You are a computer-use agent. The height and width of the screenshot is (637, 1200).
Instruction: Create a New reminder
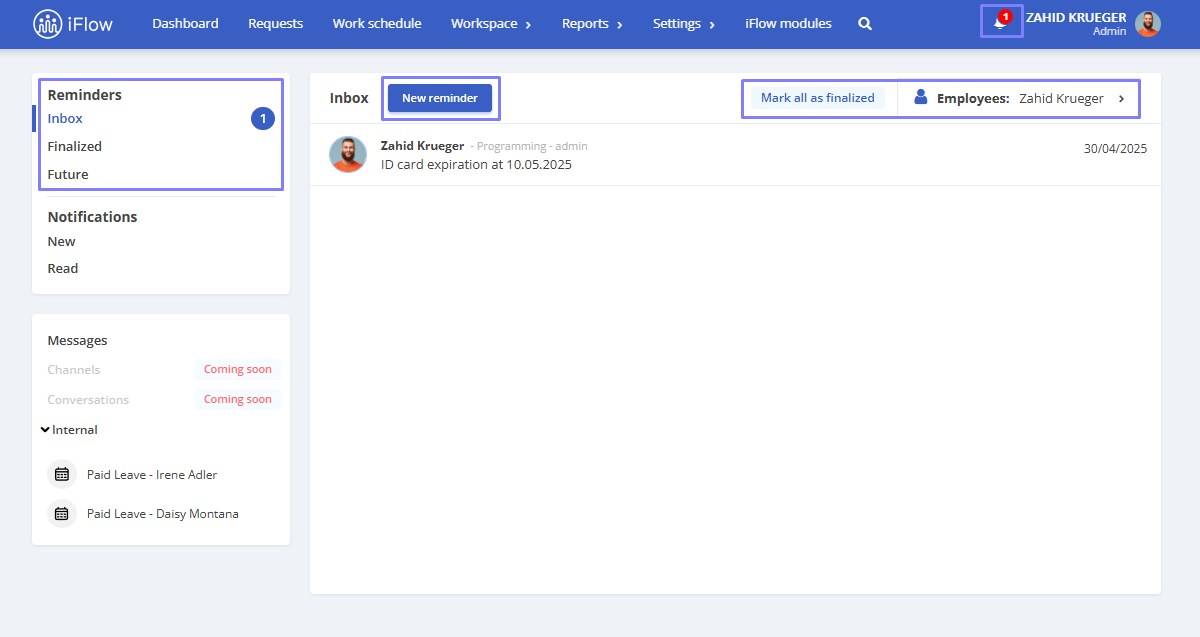(x=440, y=98)
